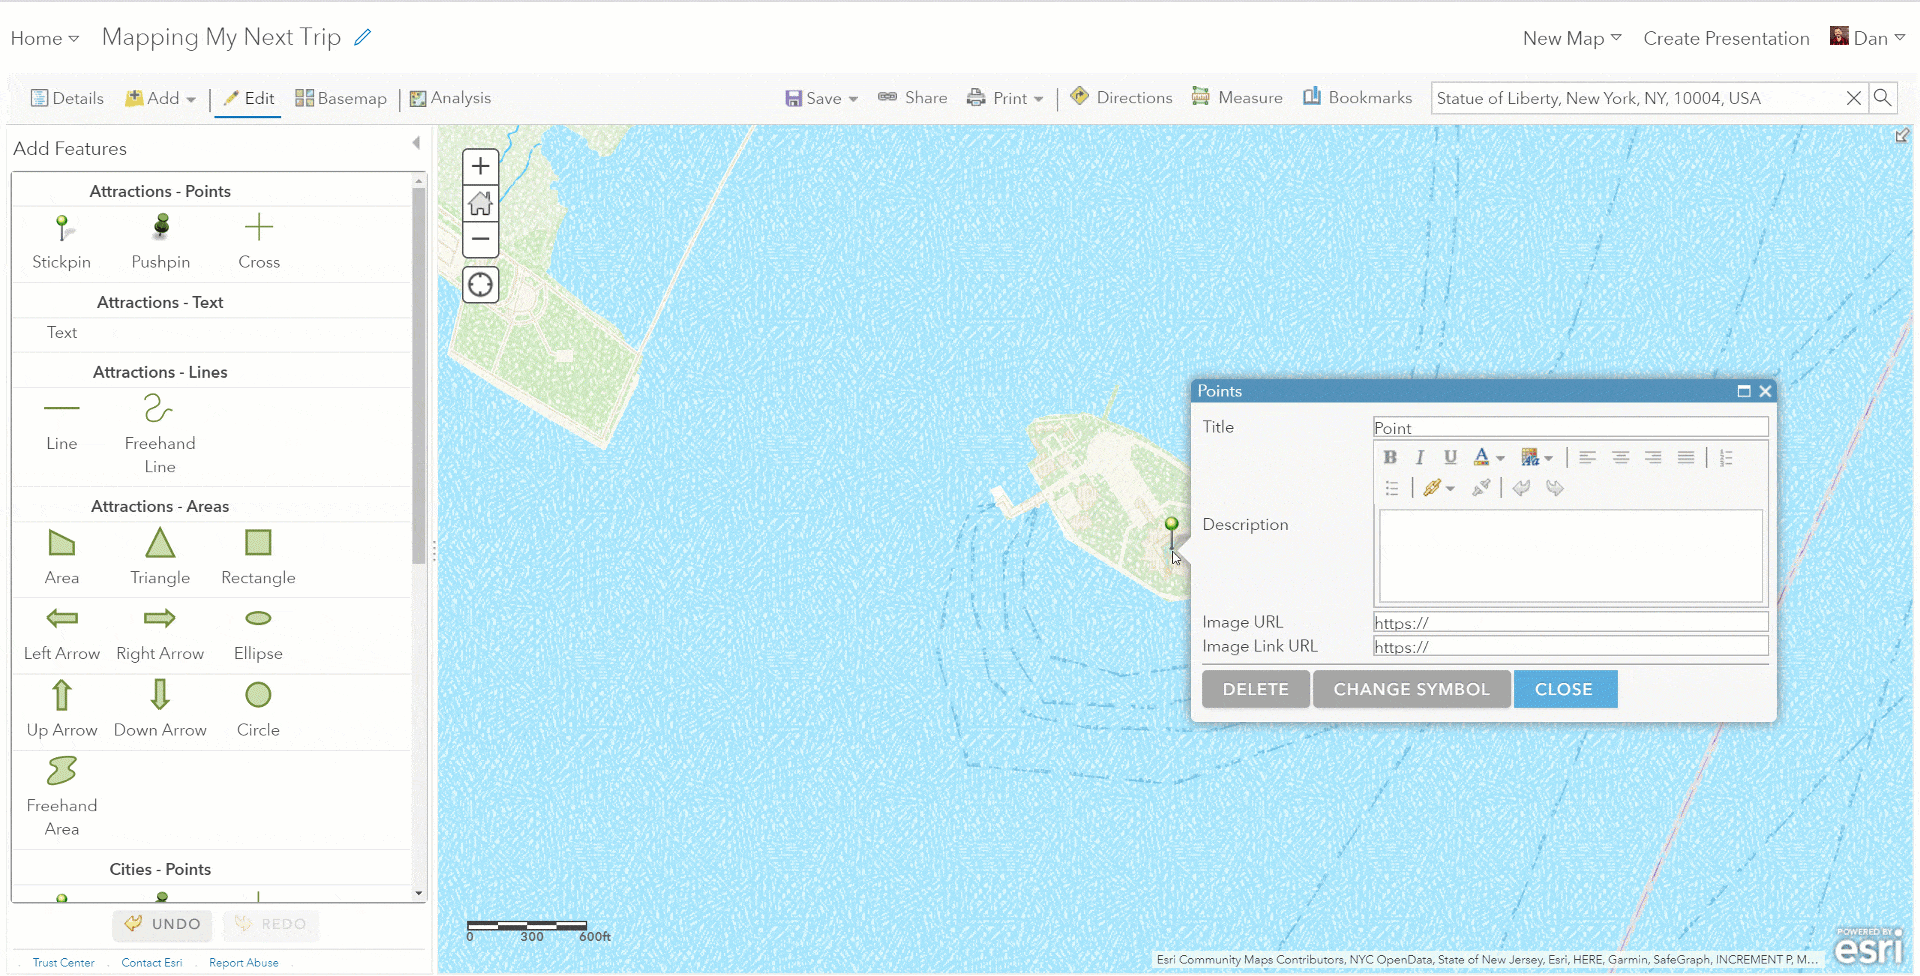Open the Save dropdown menu
Image resolution: width=1920 pixels, height=976 pixels.
(822, 98)
